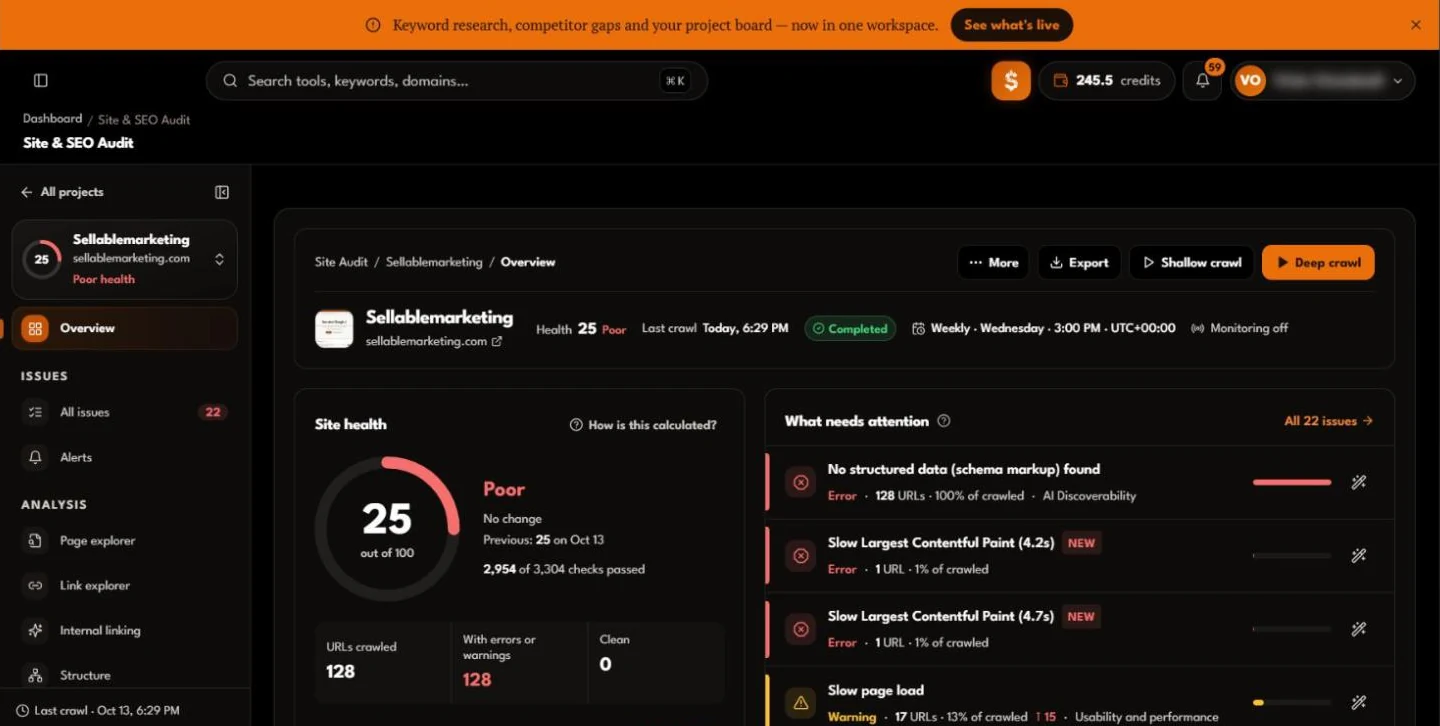The height and width of the screenshot is (726, 1440).
Task: Click the Site Audit breadcrumb link
Action: [x=341, y=262]
